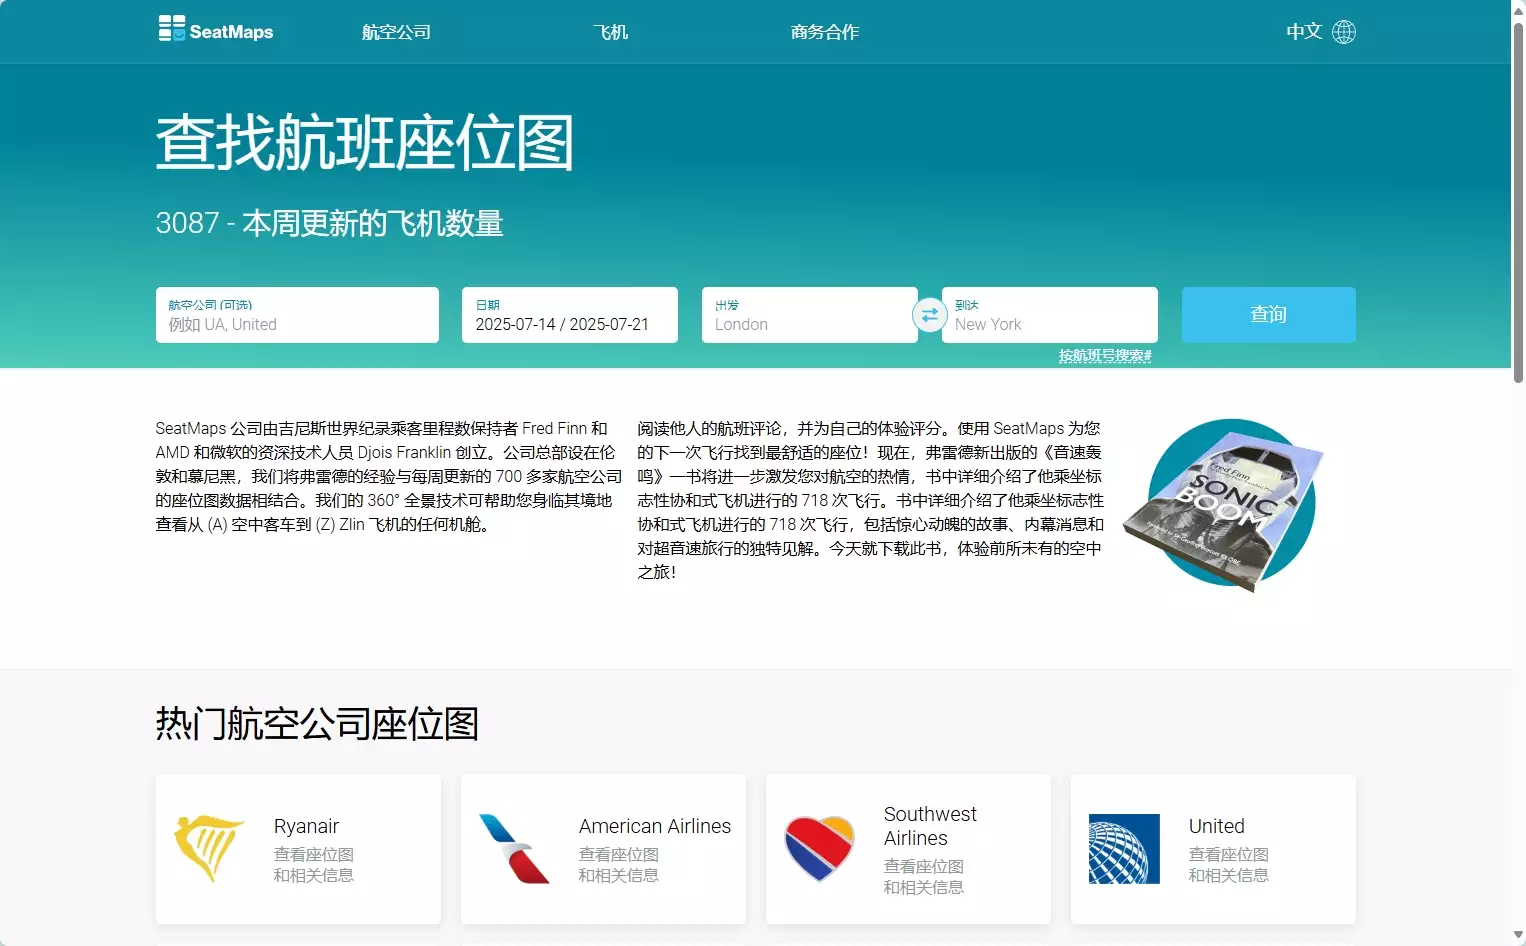Open the 航空公司 menu
This screenshot has width=1526, height=946.
point(396,32)
